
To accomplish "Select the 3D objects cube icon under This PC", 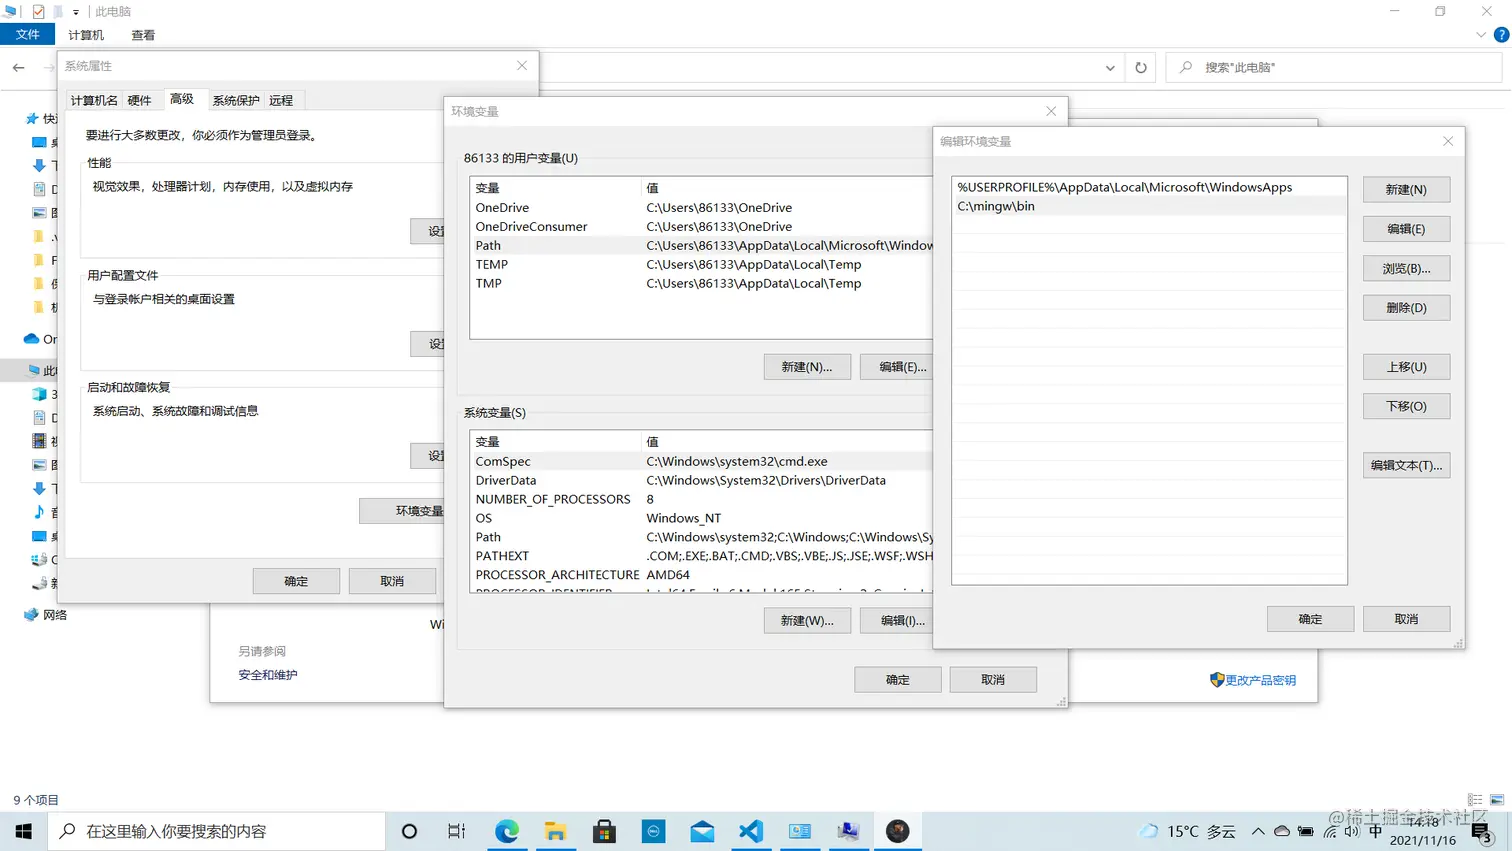I will [39, 394].
